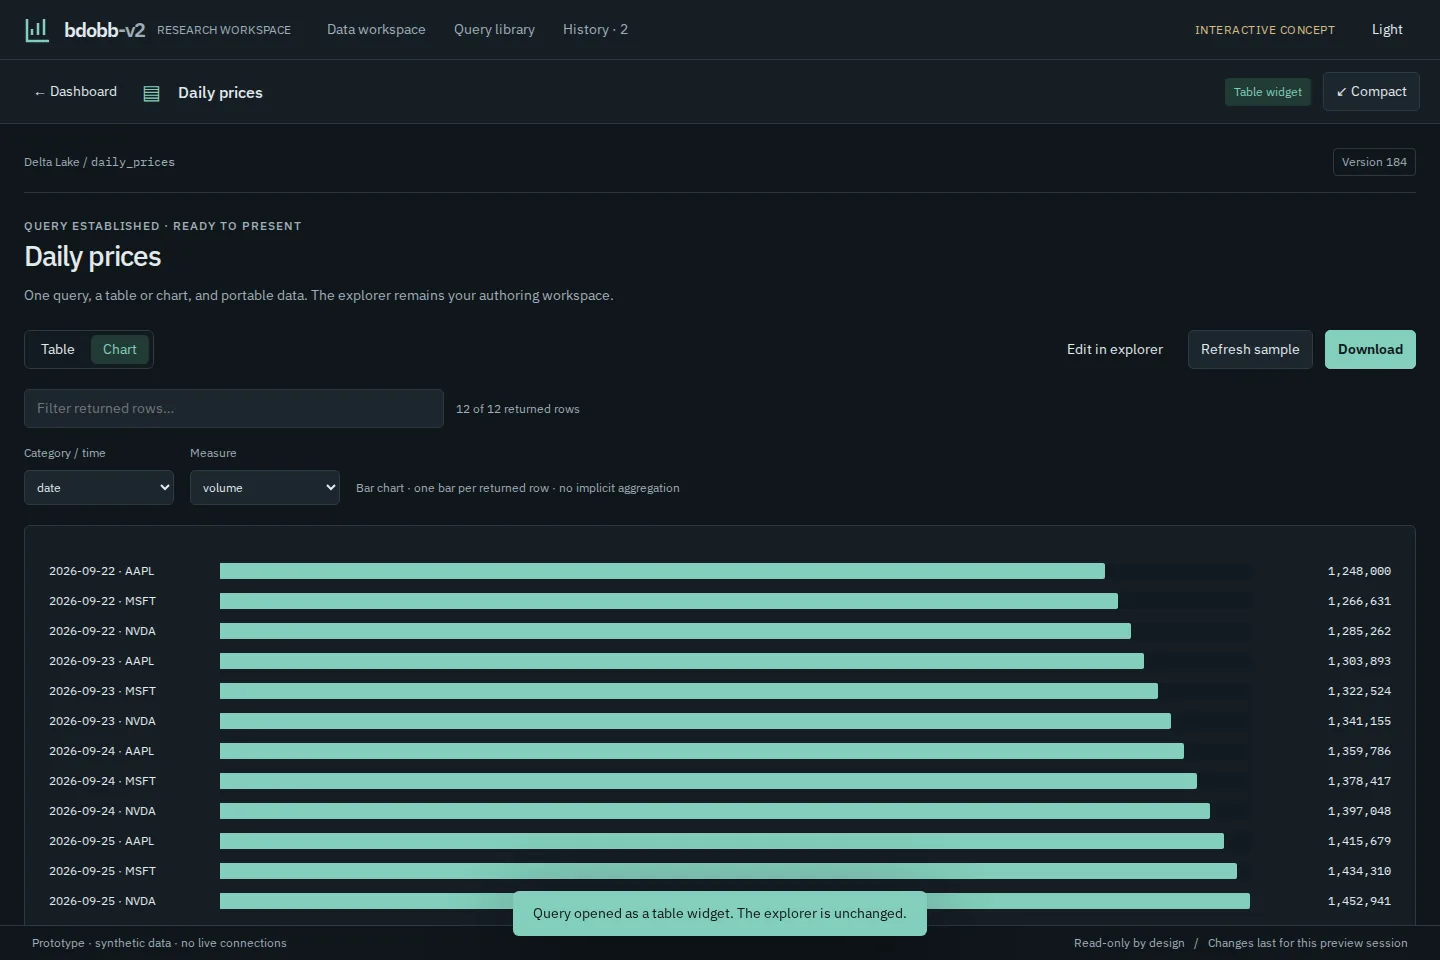Click the value "1,434,310"

1359,871
